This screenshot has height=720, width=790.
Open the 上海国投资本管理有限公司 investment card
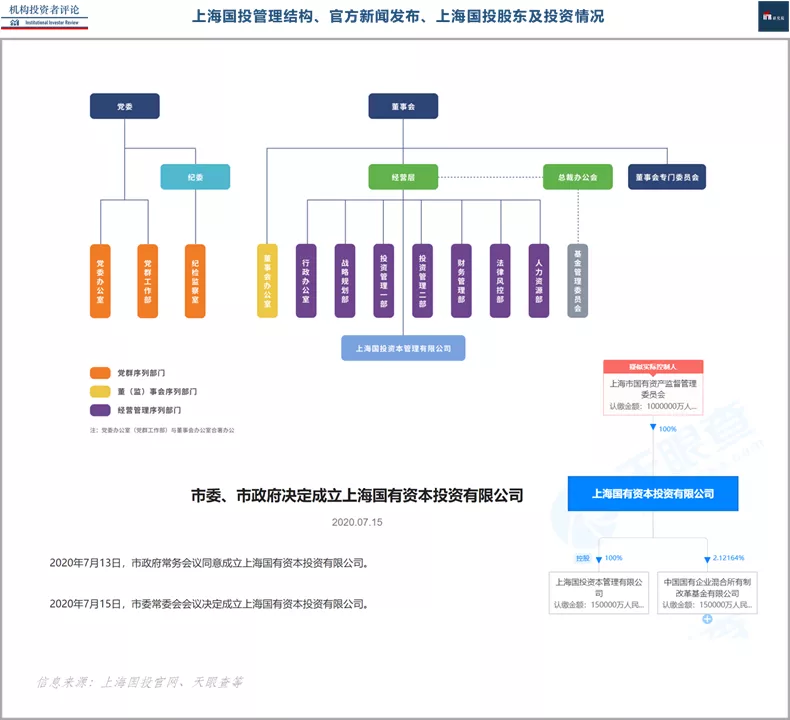pyautogui.click(x=599, y=593)
